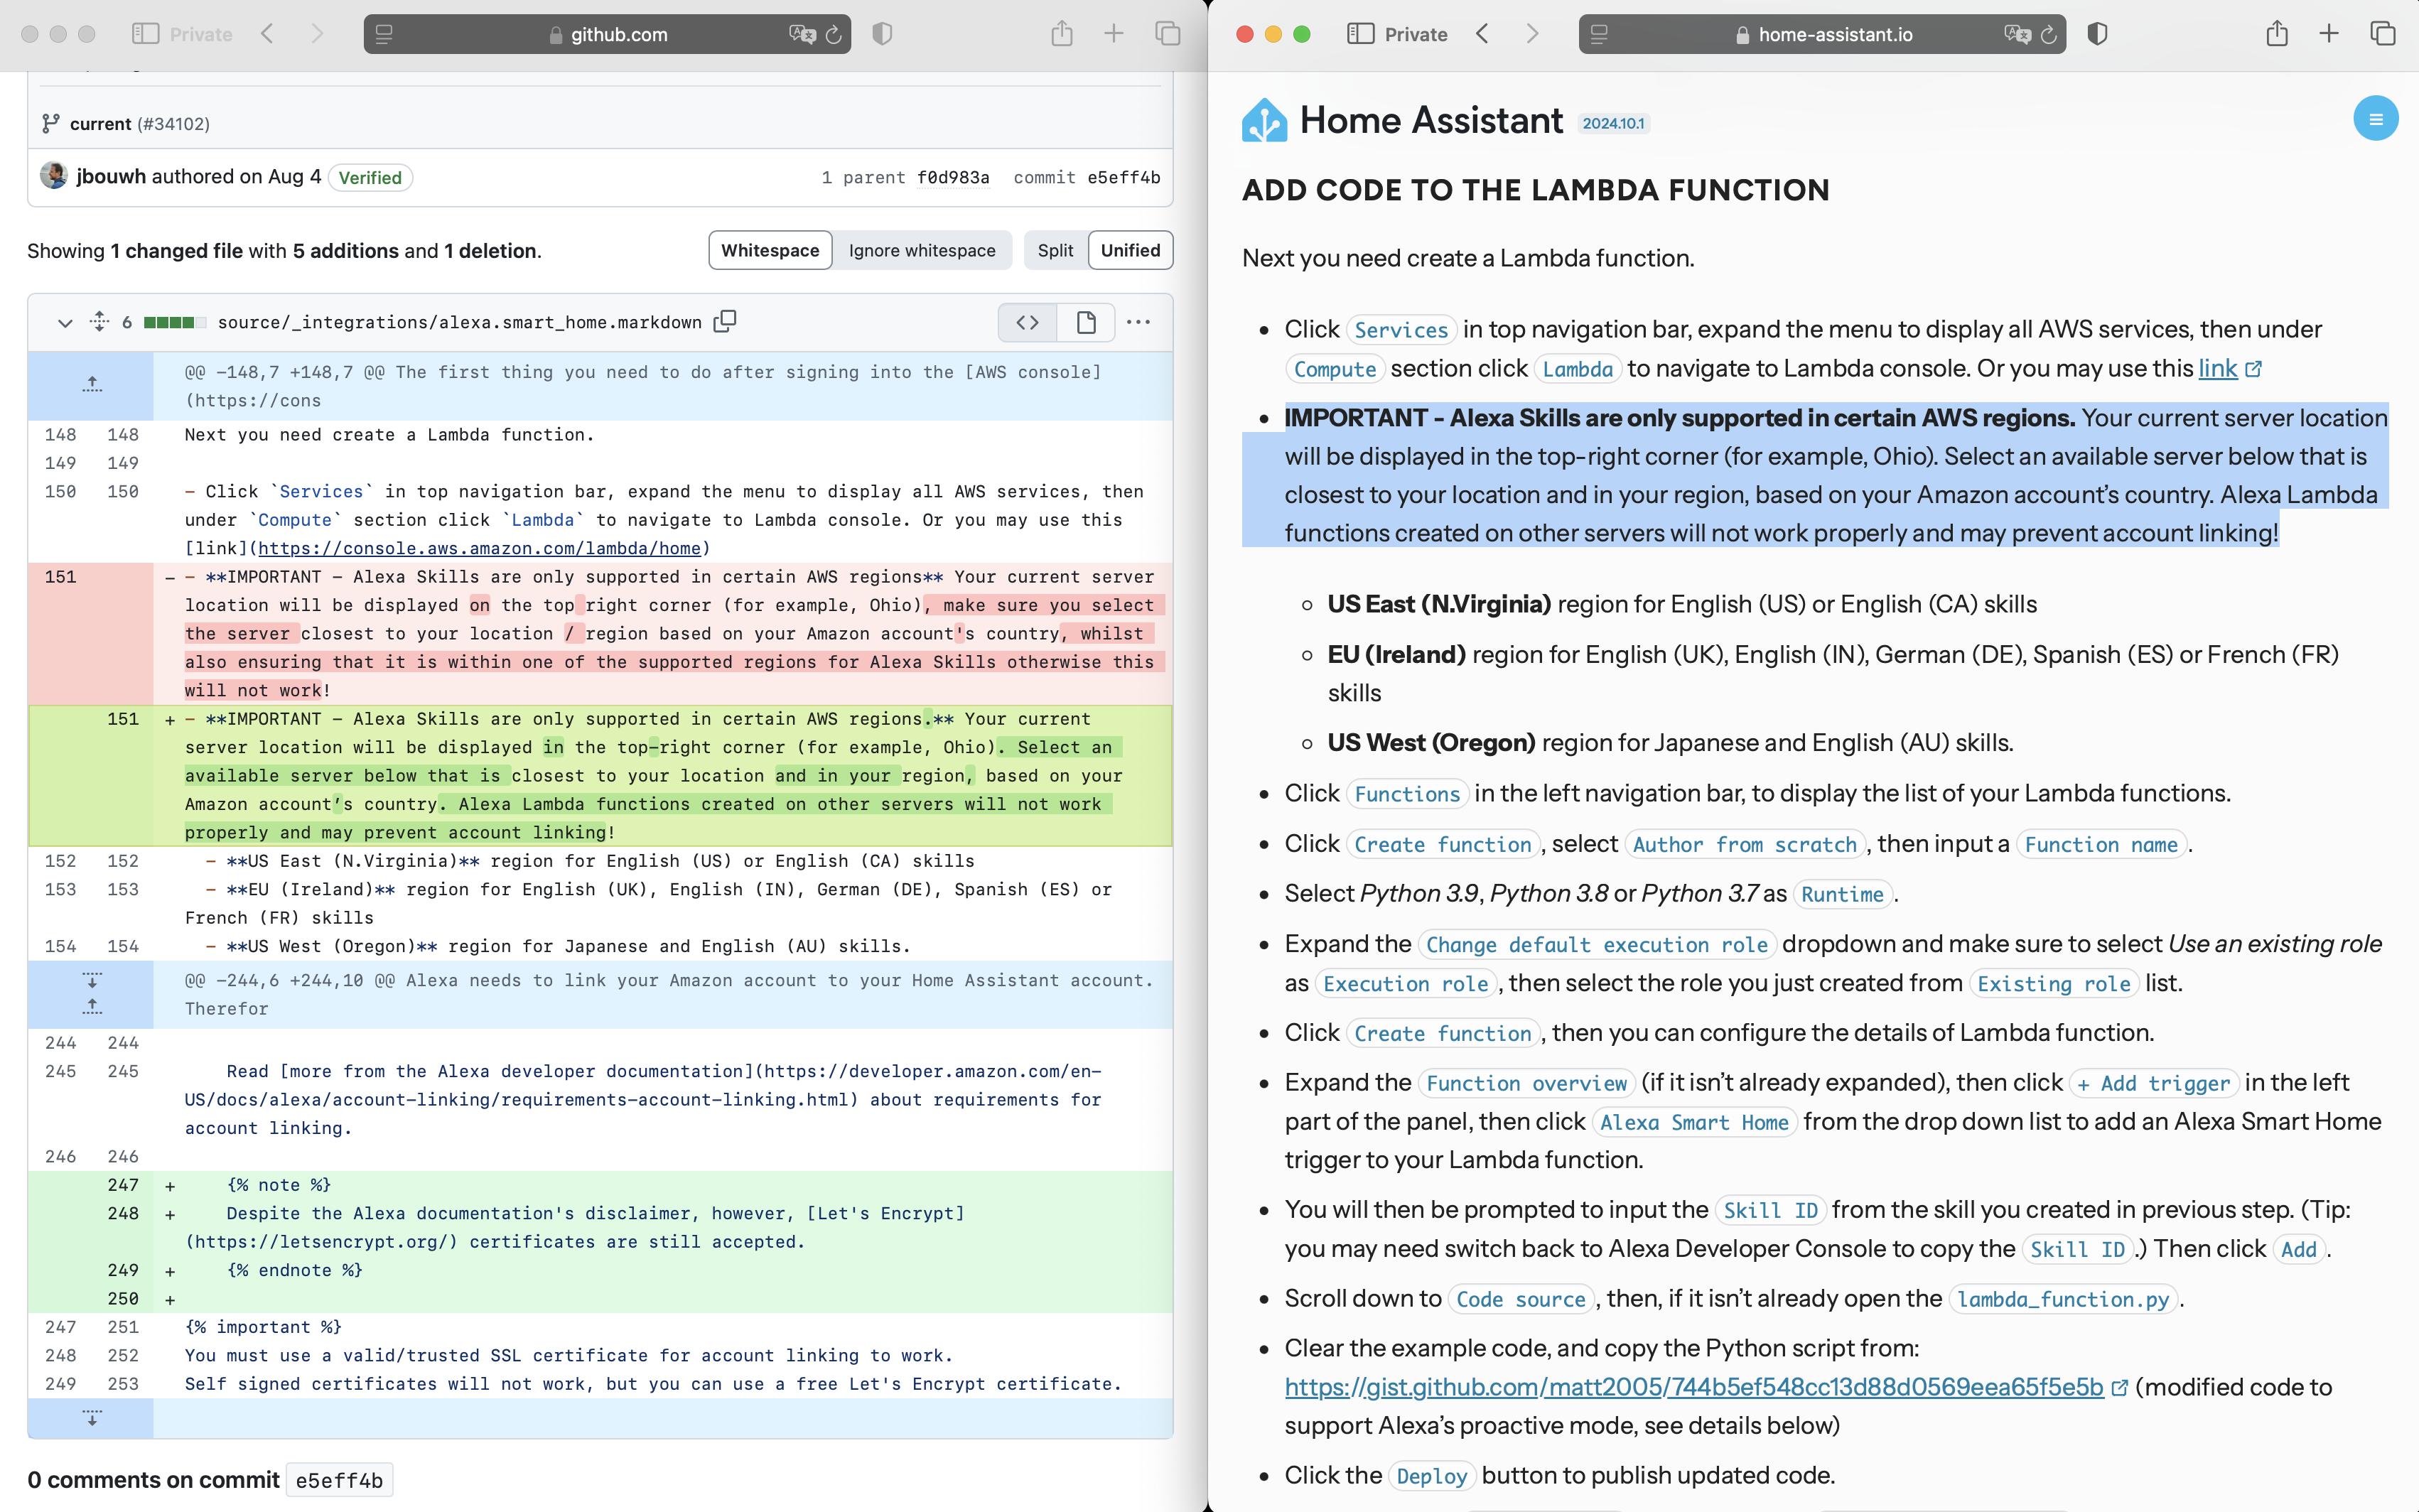Open new tab in Home Assistant window

pyautogui.click(x=2329, y=34)
